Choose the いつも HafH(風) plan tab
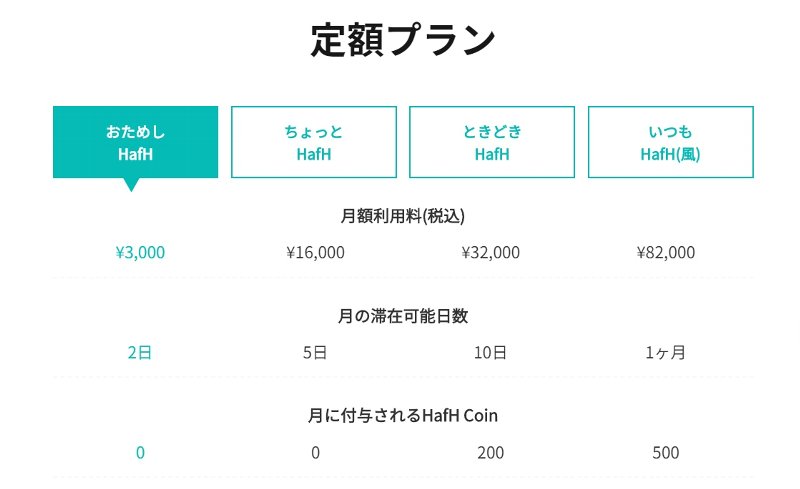Viewport: 800px width, 489px height. tap(670, 142)
